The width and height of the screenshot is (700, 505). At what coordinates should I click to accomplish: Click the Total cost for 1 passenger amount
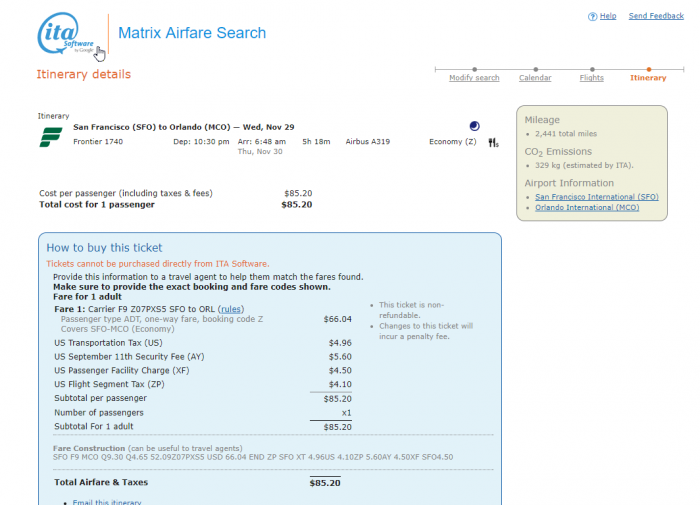tap(297, 205)
